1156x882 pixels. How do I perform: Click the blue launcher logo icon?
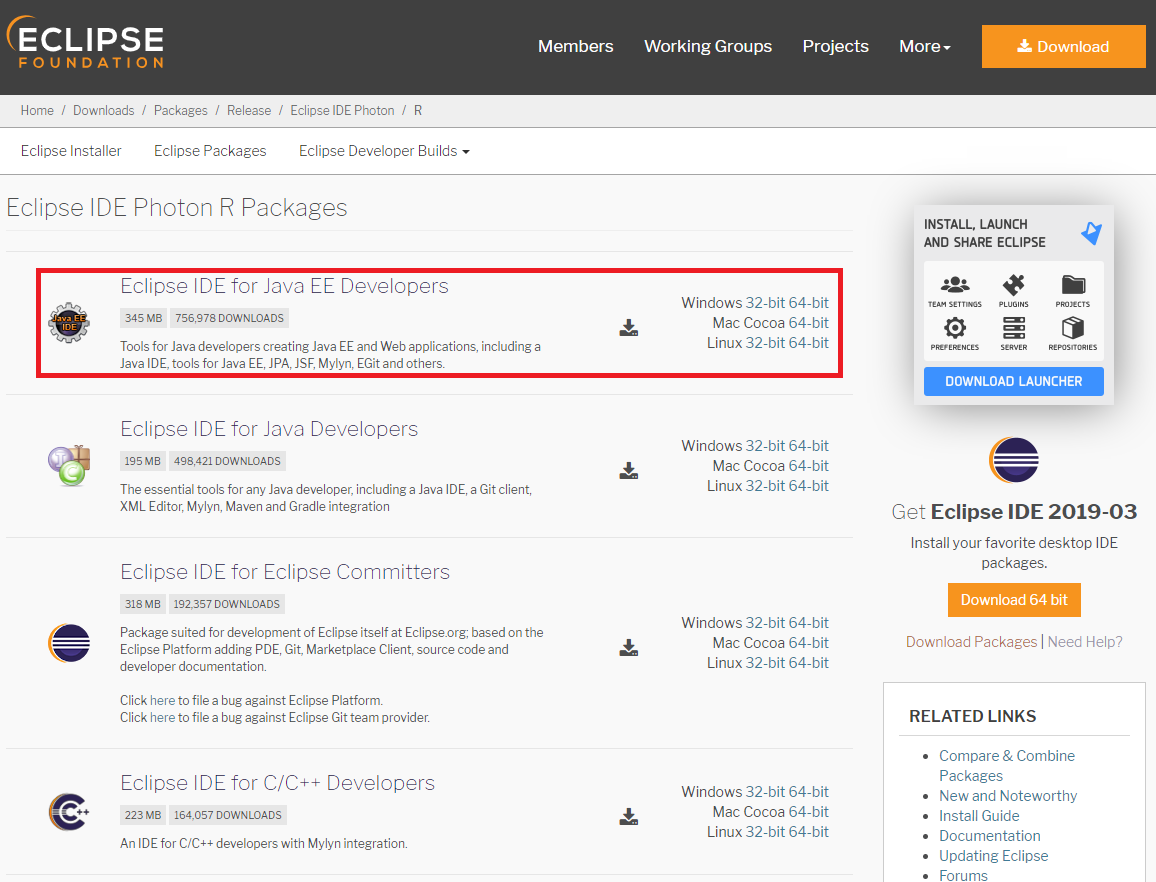pos(1091,233)
